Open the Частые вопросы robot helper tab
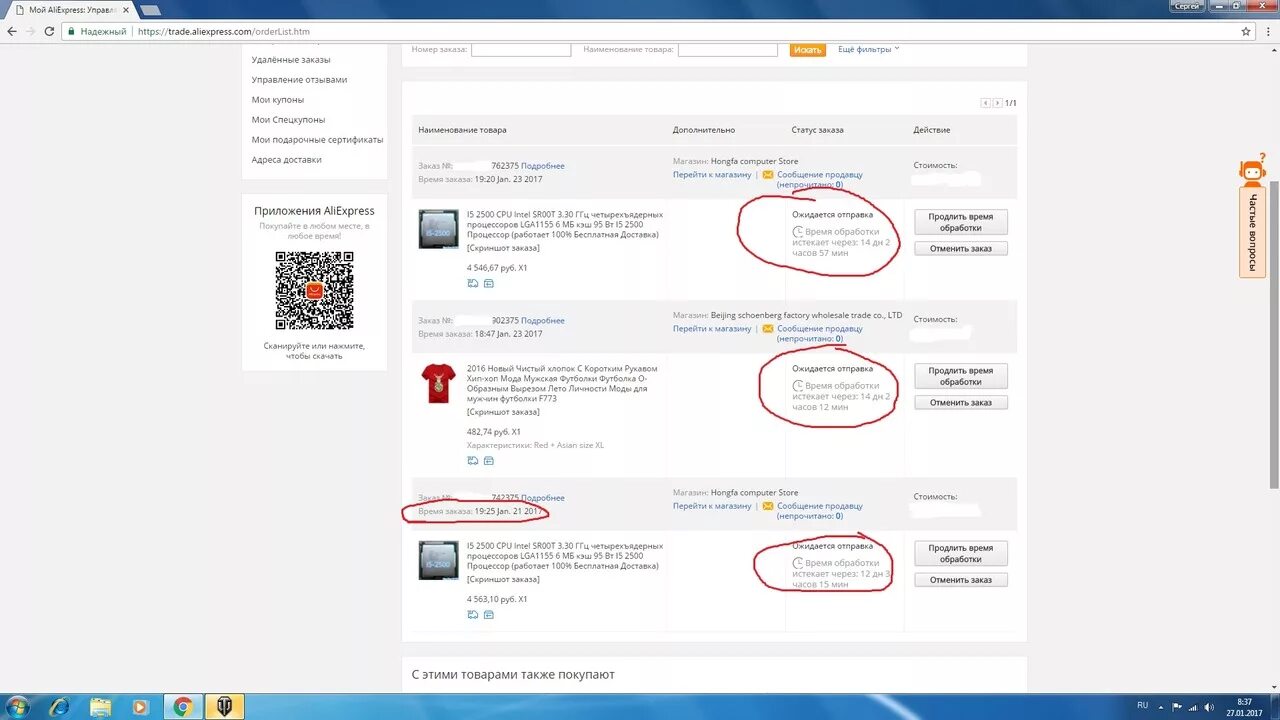This screenshot has height=720, width=1280. tap(1253, 216)
